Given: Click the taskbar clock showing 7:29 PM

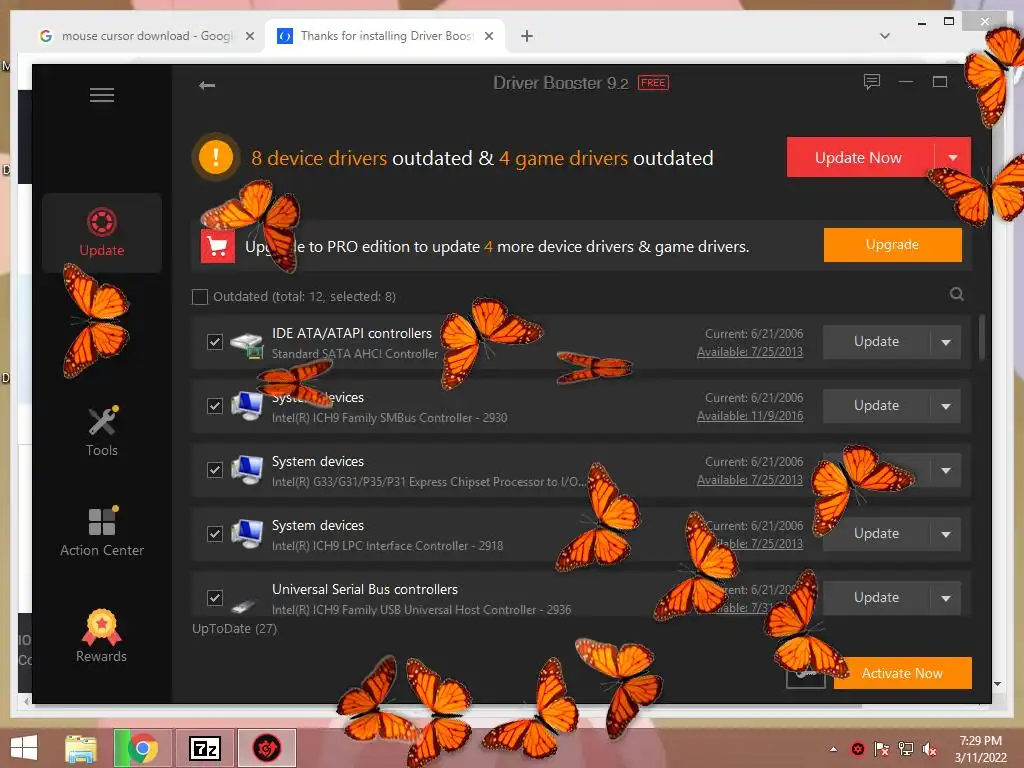Looking at the screenshot, I should tap(980, 749).
